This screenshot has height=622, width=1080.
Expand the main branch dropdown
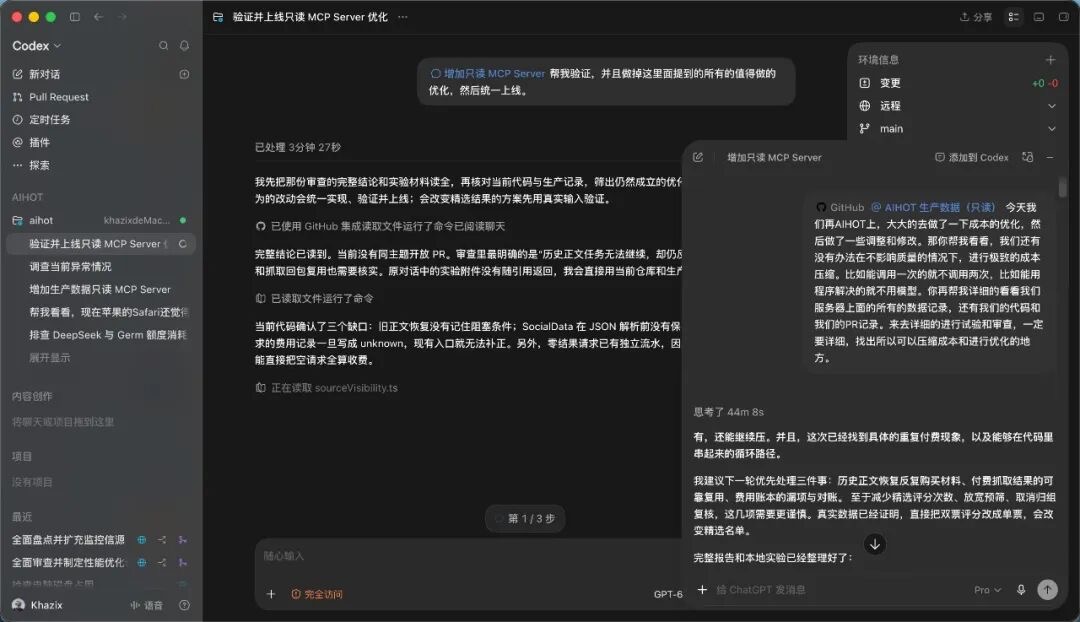[x=1052, y=129]
